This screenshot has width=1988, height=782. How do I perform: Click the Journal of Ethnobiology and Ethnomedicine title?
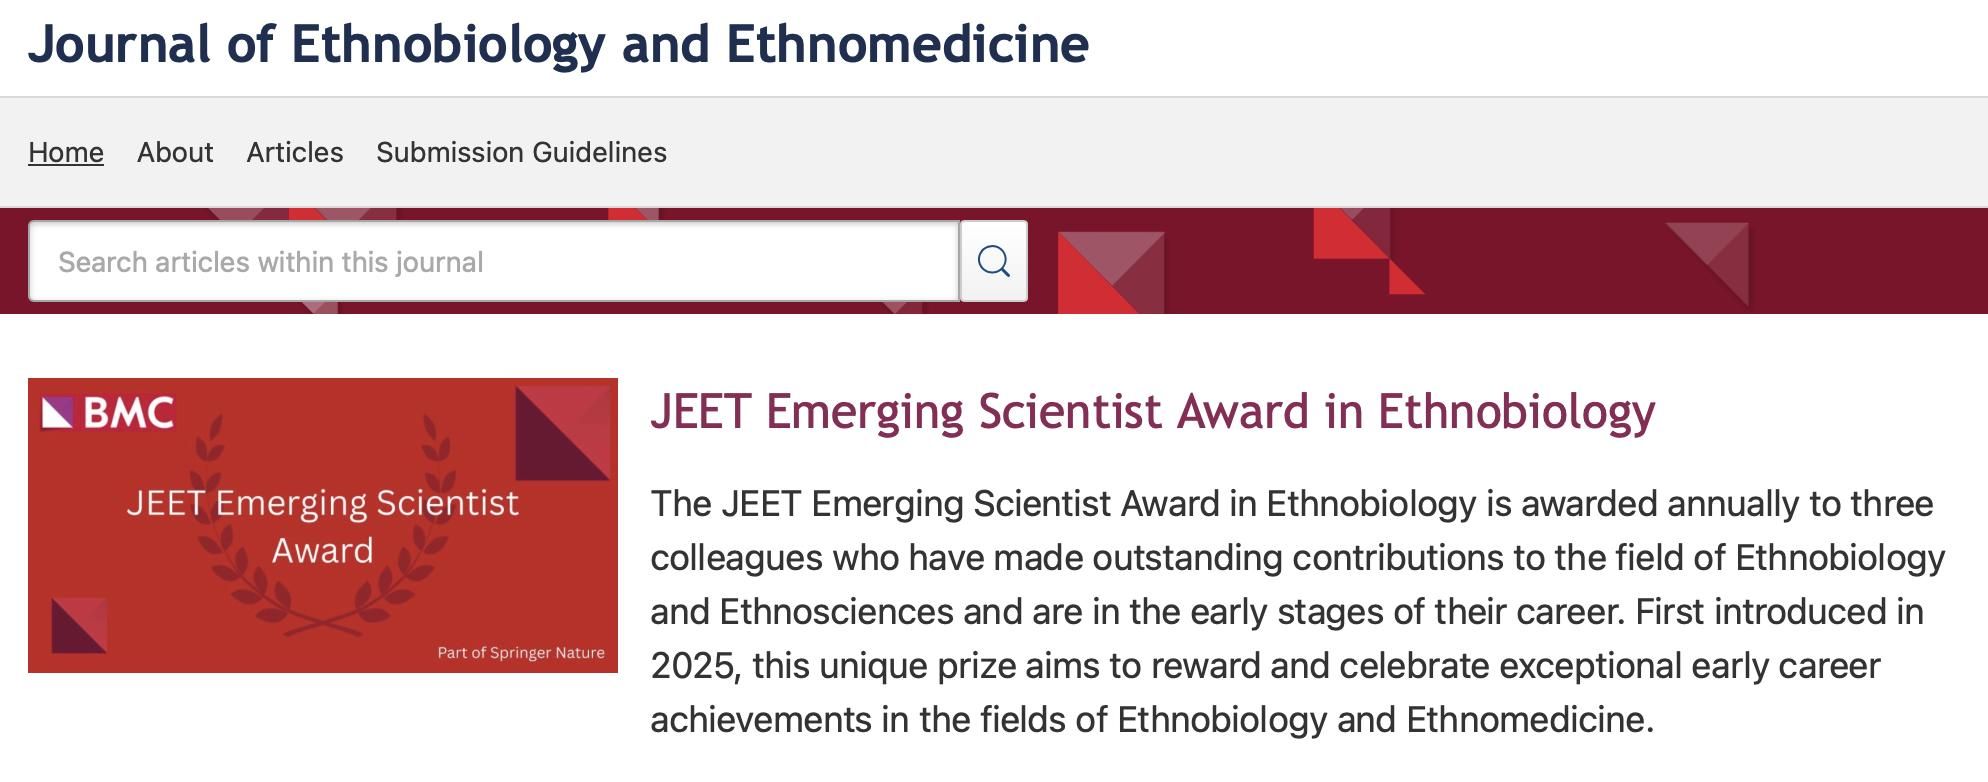pyautogui.click(x=558, y=44)
